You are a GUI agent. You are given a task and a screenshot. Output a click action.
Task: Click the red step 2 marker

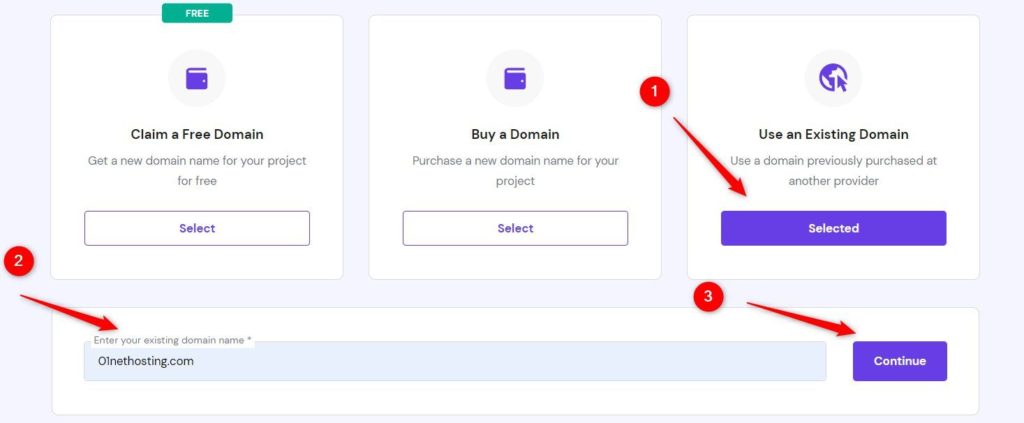pyautogui.click(x=19, y=262)
